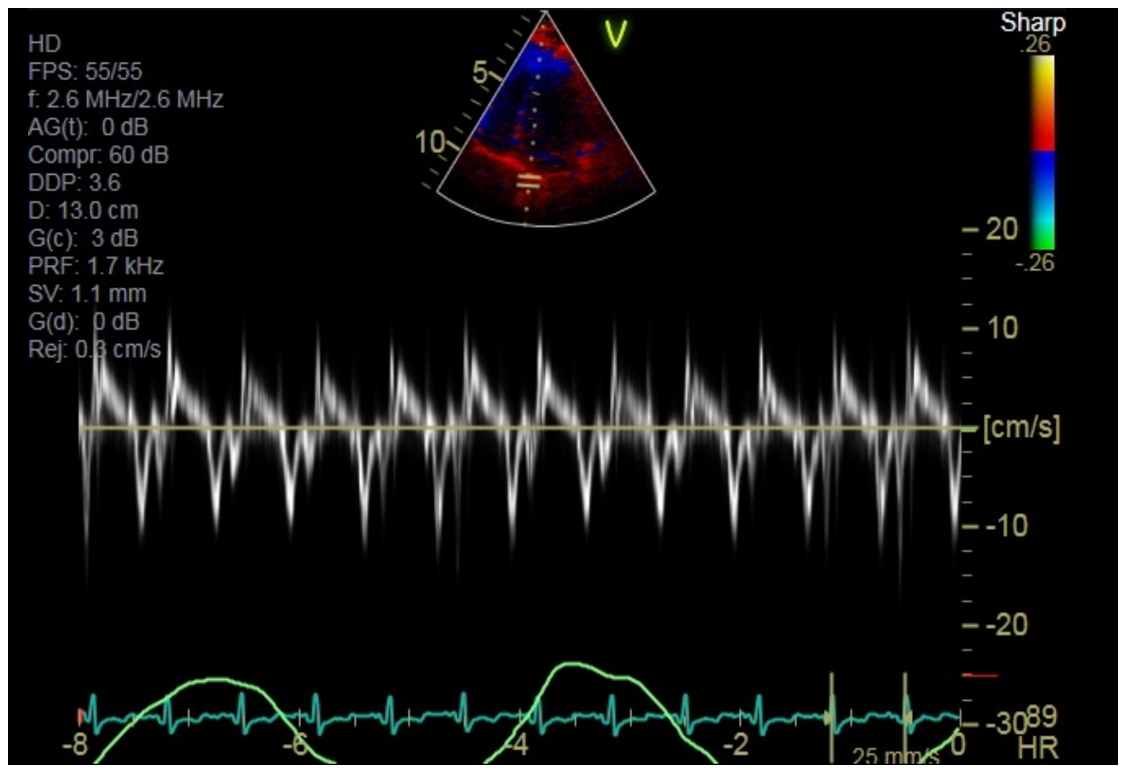Click the color Doppler sector thumbnail
The image size is (1128, 770).
pos(540,120)
